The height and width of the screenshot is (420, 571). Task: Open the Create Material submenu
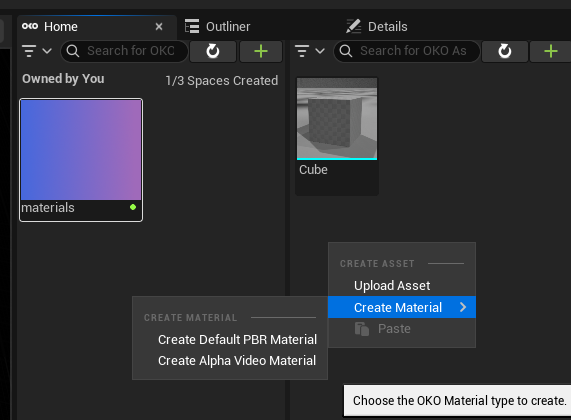tap(402, 307)
